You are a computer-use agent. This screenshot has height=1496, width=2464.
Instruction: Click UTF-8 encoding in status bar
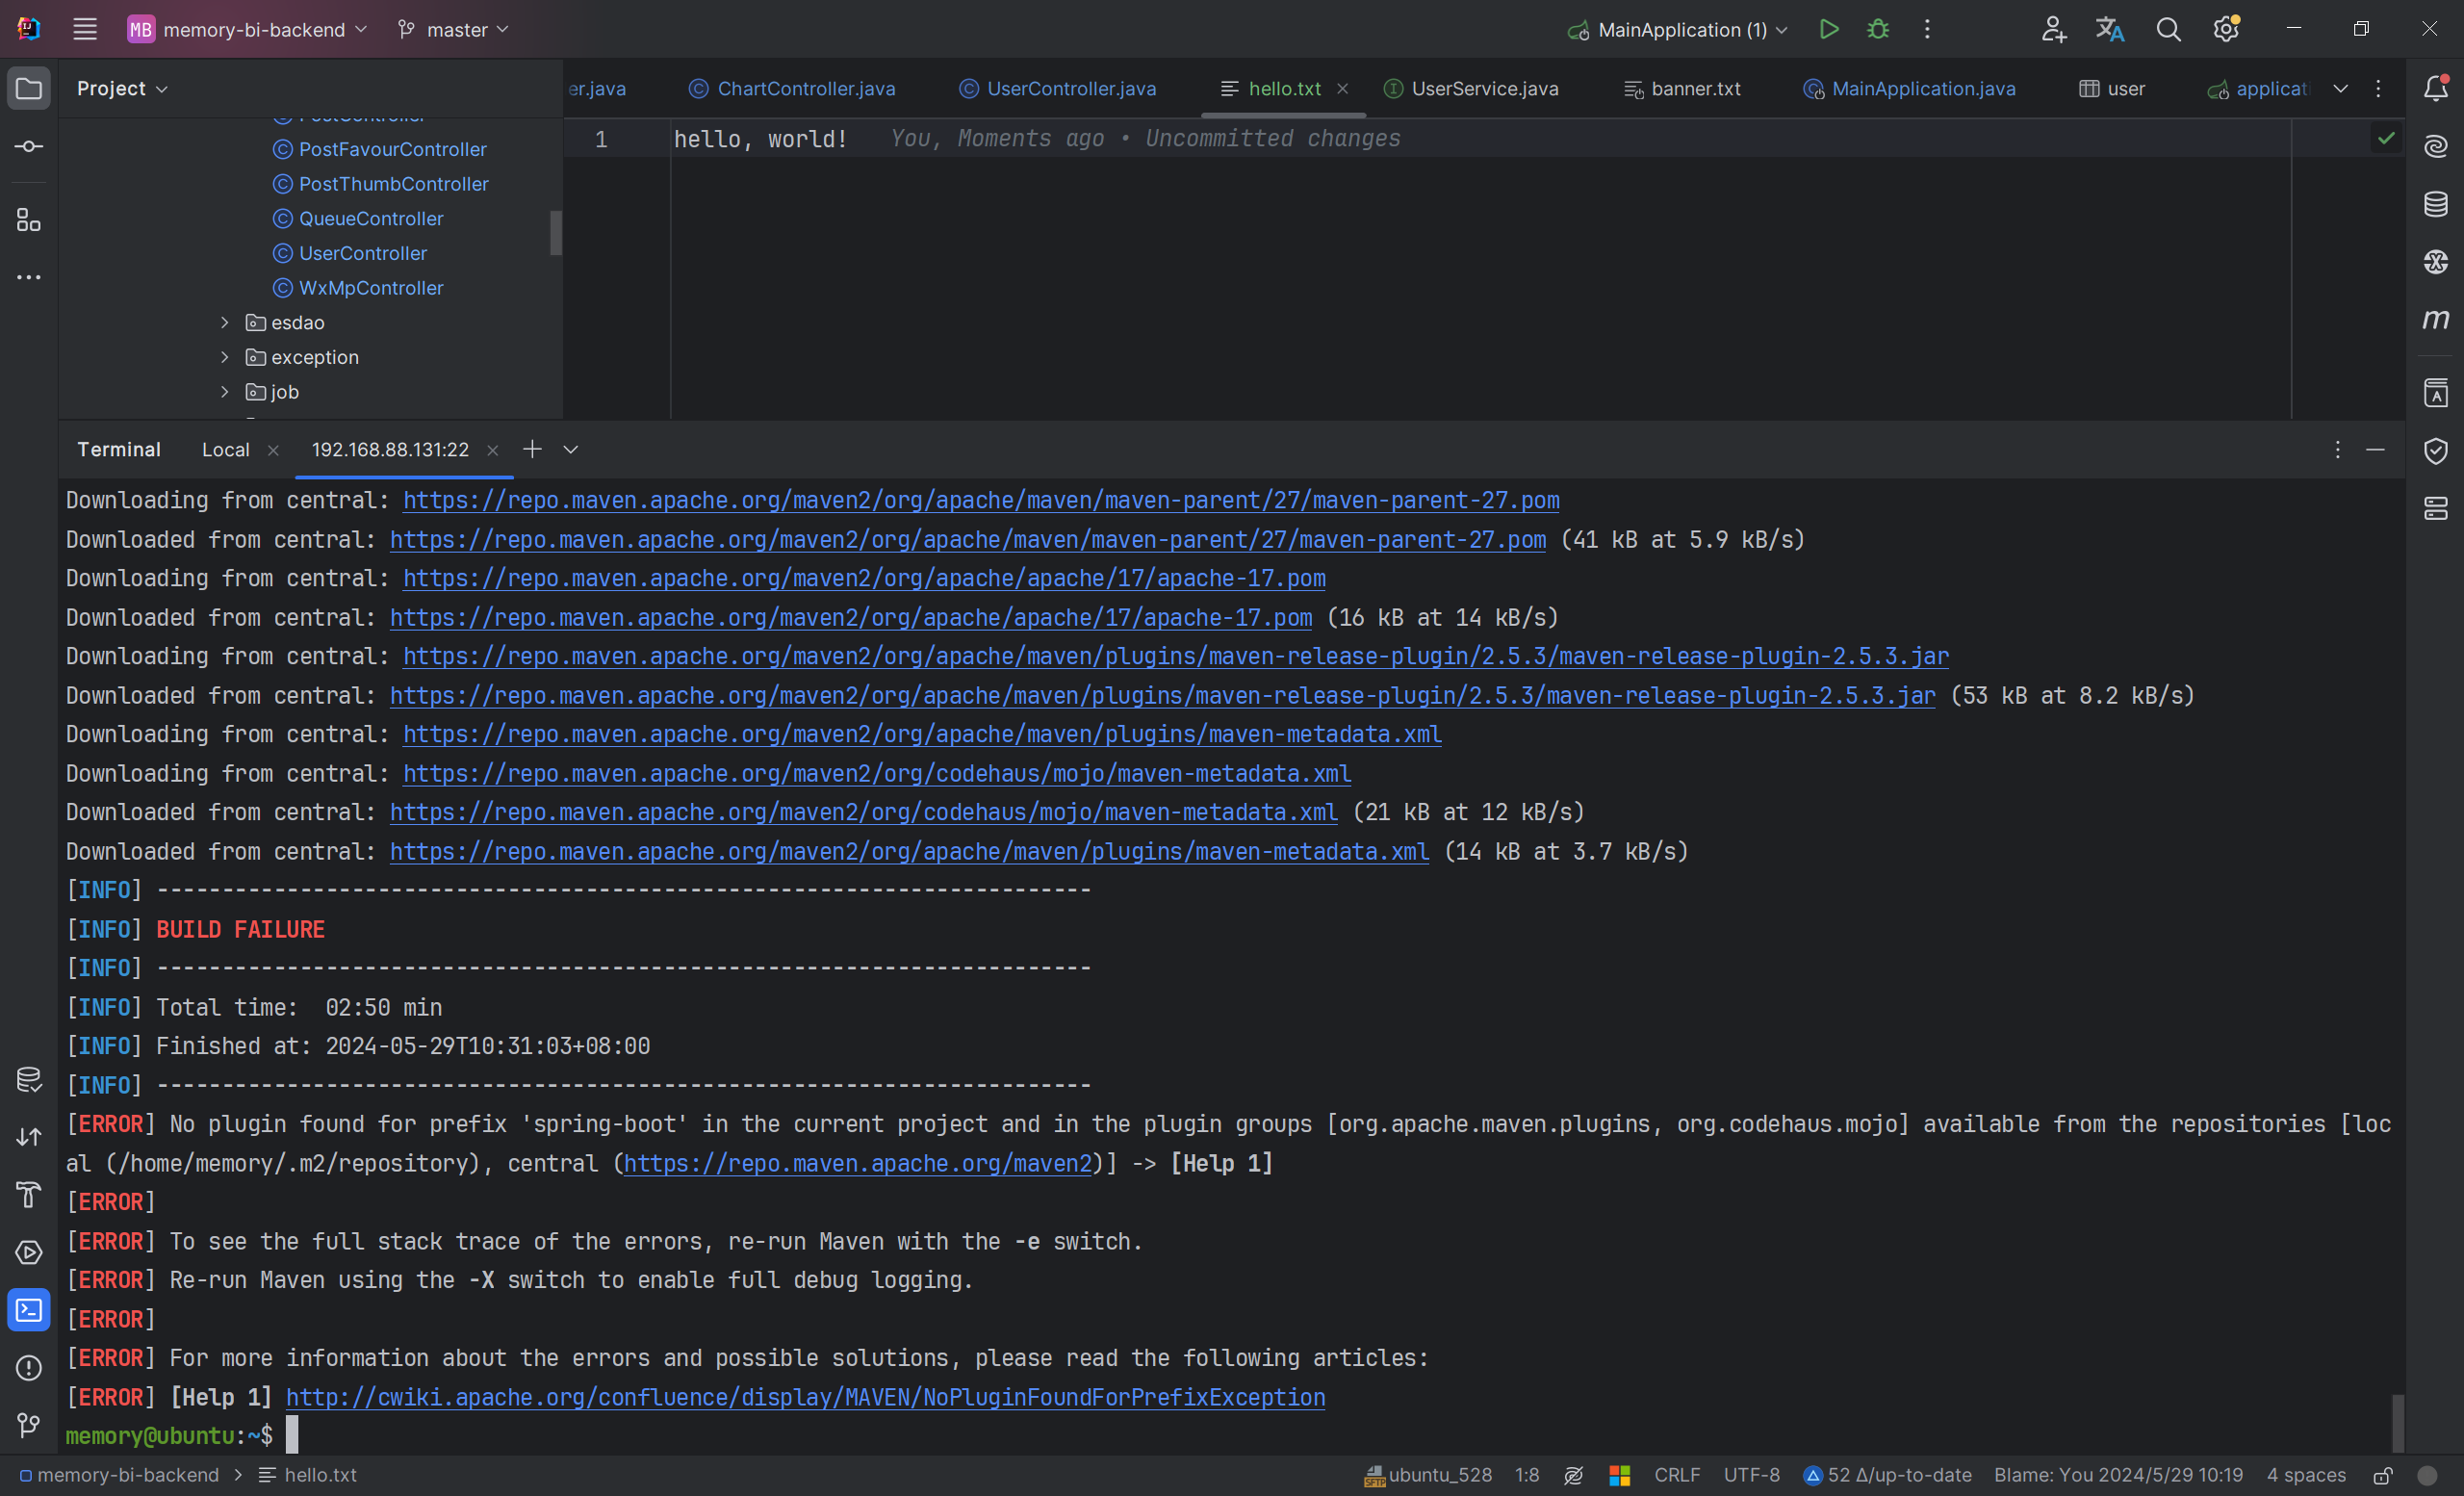1751,1475
